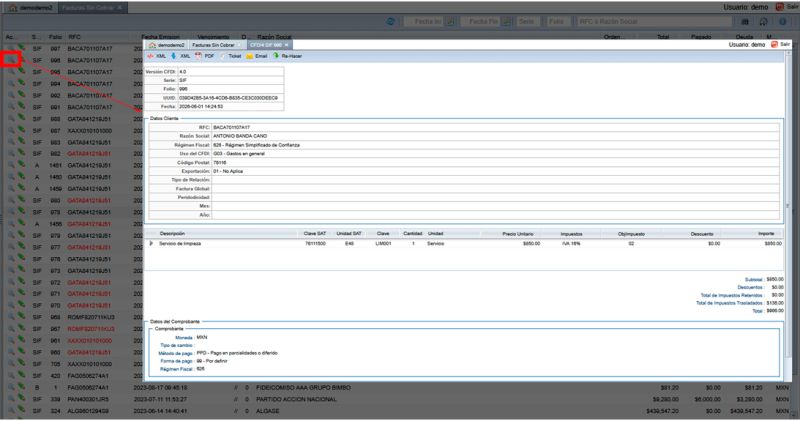The width and height of the screenshot is (800, 421).
Task: Send the invoice by Email
Action: pyautogui.click(x=257, y=56)
